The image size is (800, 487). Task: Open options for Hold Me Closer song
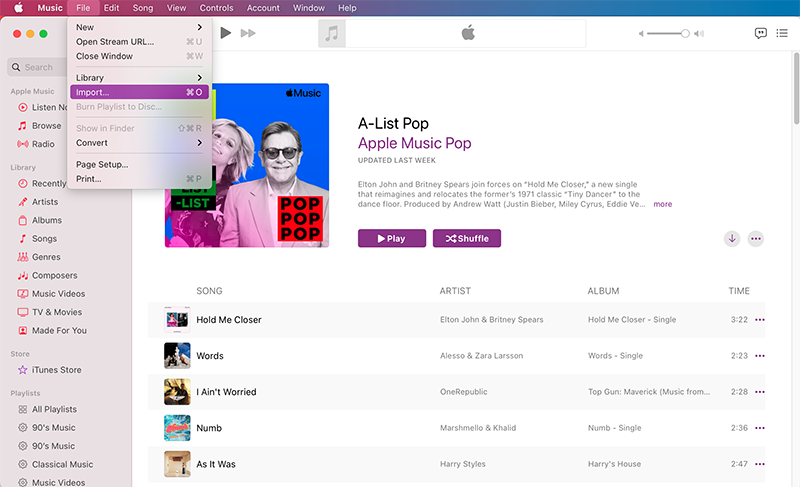click(760, 320)
